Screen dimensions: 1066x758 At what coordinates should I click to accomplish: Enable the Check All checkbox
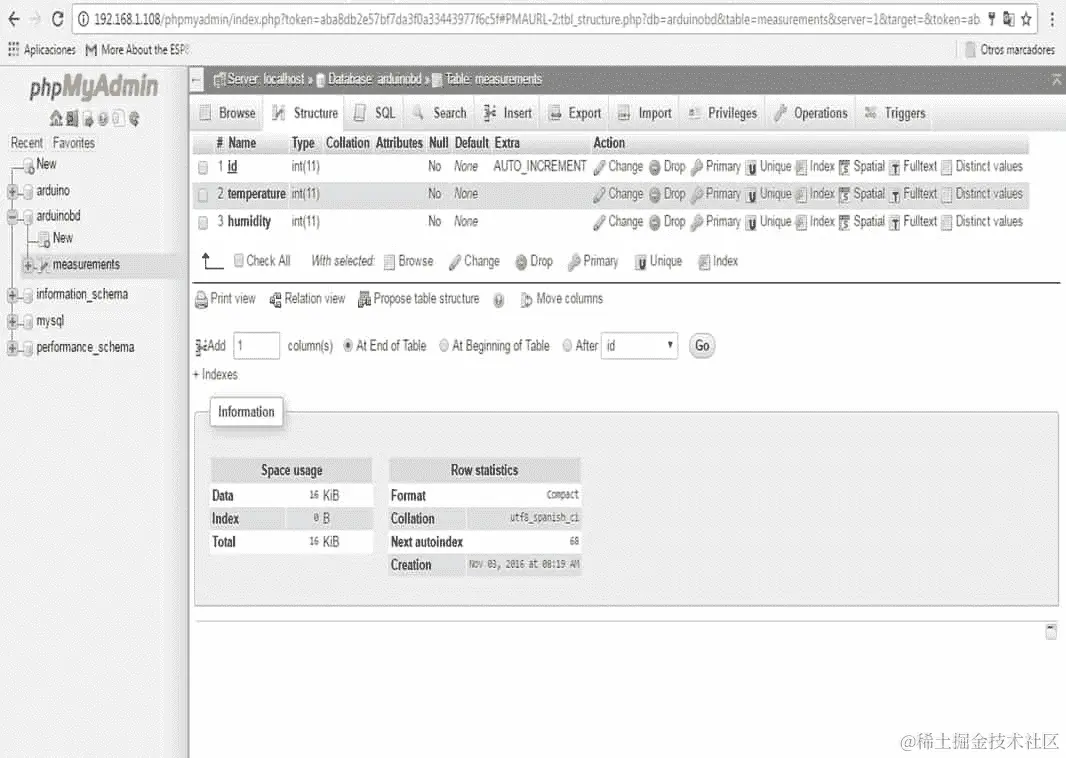point(239,260)
